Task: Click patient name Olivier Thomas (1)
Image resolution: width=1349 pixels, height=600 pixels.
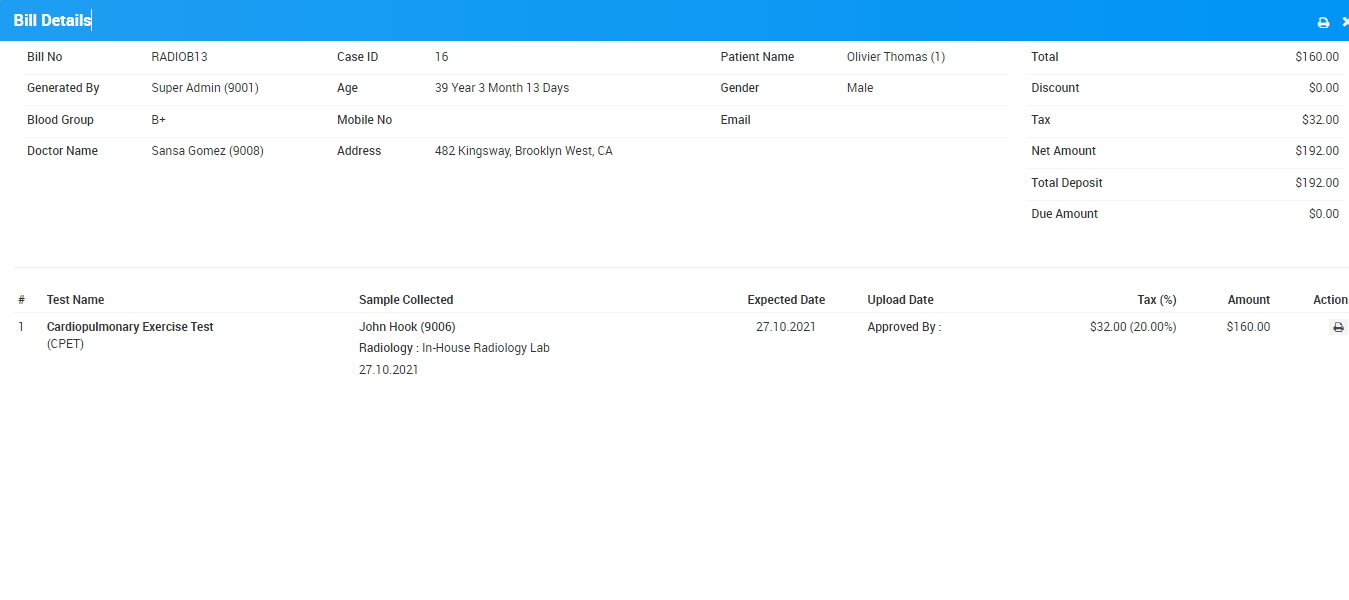Action: [895, 57]
